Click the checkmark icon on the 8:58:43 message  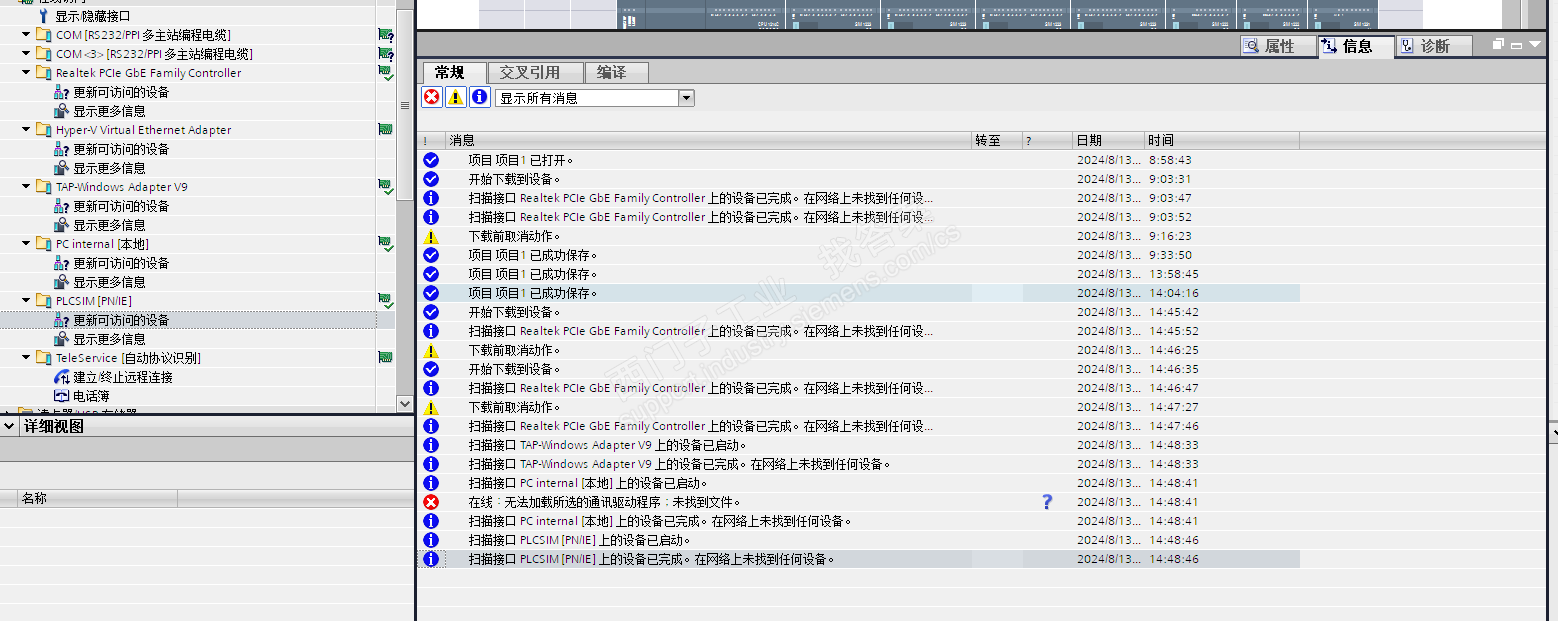(431, 160)
